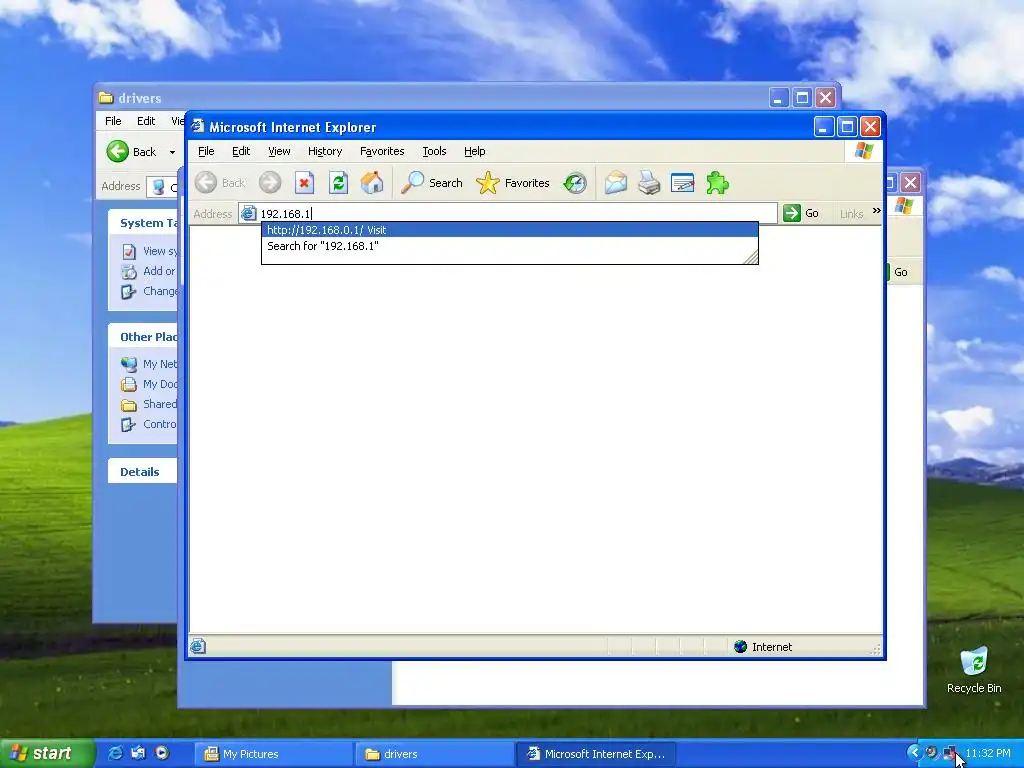Image resolution: width=1024 pixels, height=768 pixels.
Task: Click the Windows flag logo in IE
Action: point(863,151)
